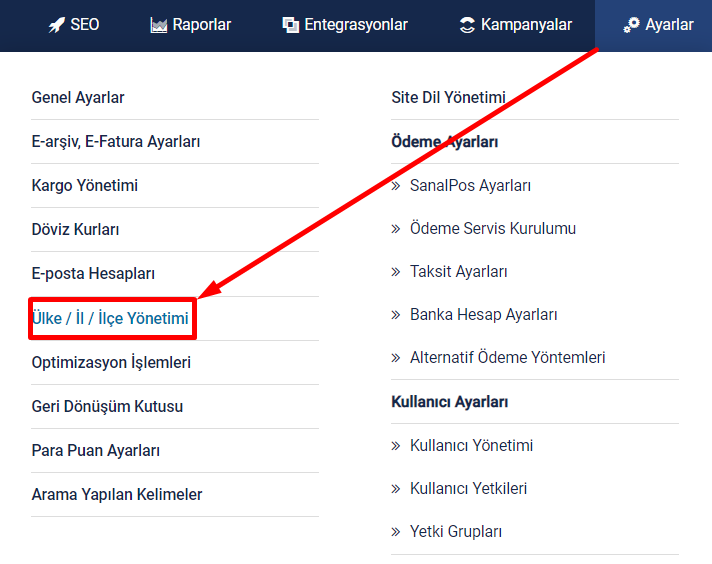712x564 pixels.
Task: Click the Entegrasyonlar squares icon
Action: [291, 25]
